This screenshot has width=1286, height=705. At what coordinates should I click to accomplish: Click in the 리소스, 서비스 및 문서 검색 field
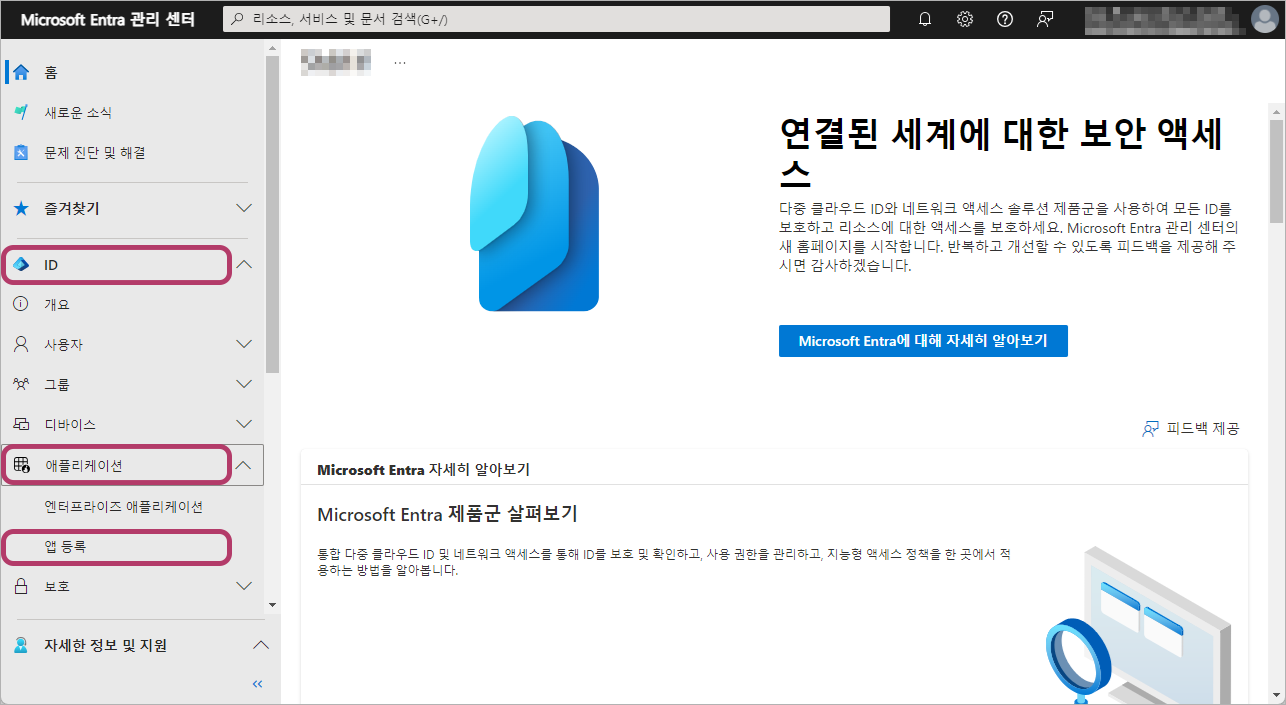click(556, 19)
